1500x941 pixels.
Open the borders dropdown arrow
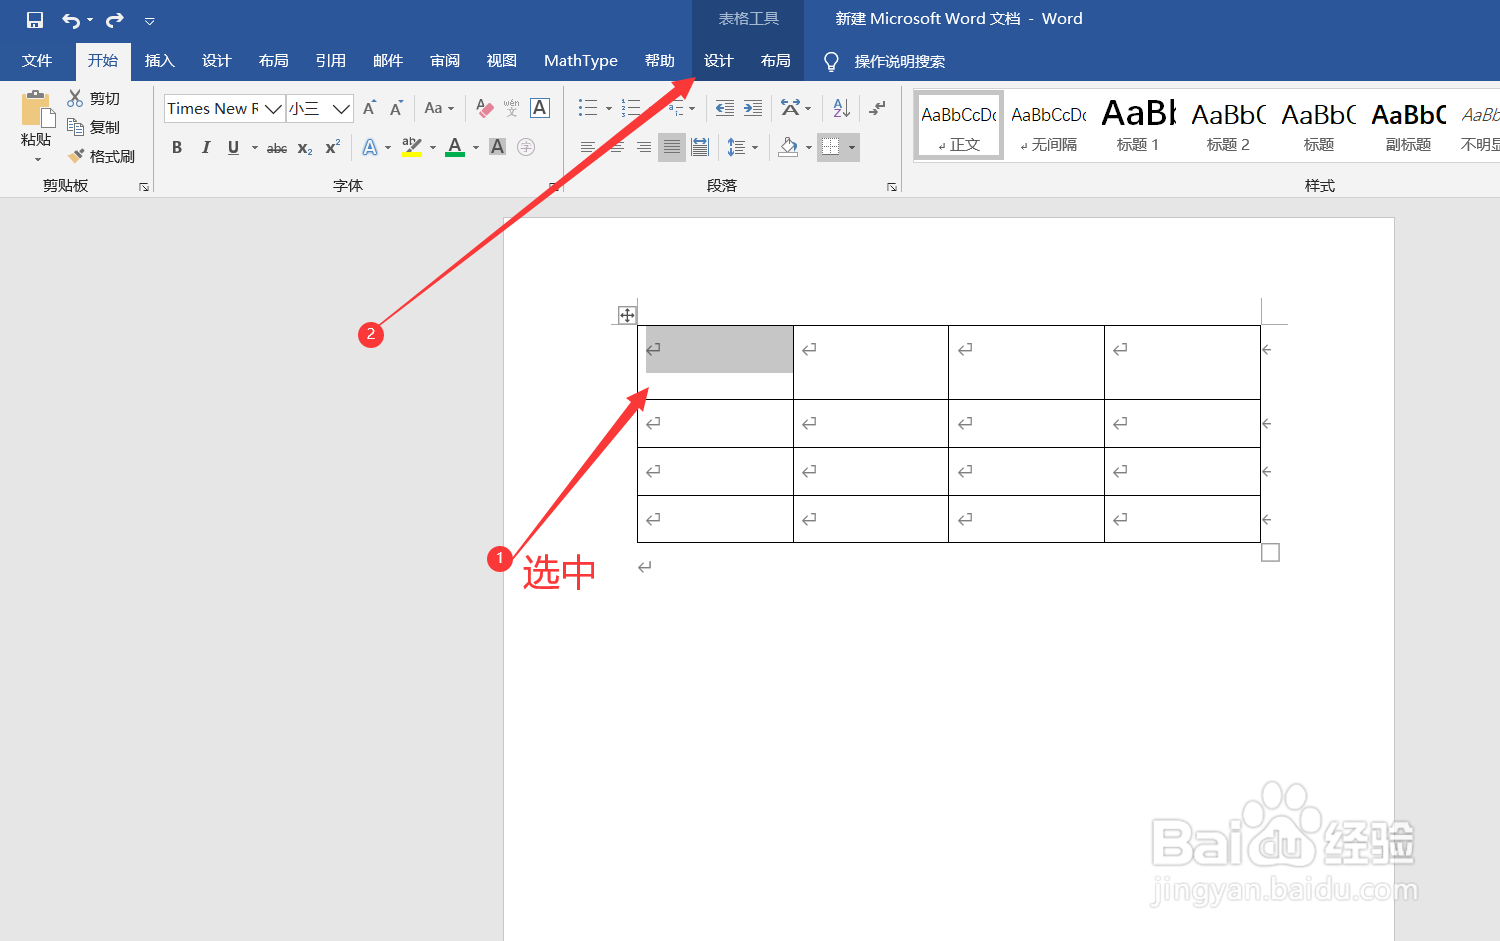coord(852,148)
